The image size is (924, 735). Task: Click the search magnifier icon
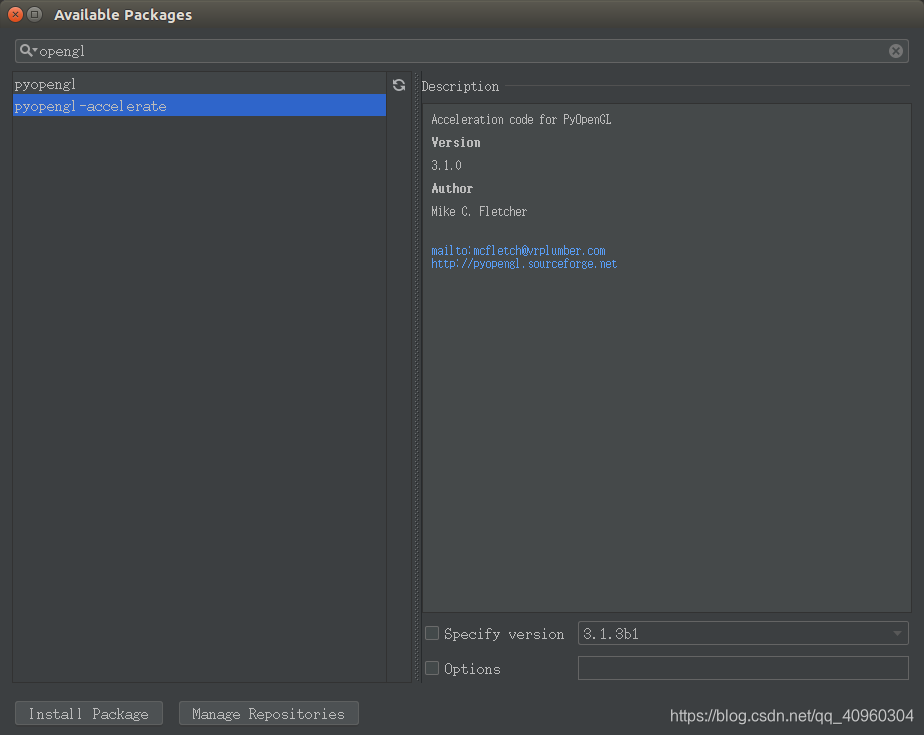pos(27,51)
